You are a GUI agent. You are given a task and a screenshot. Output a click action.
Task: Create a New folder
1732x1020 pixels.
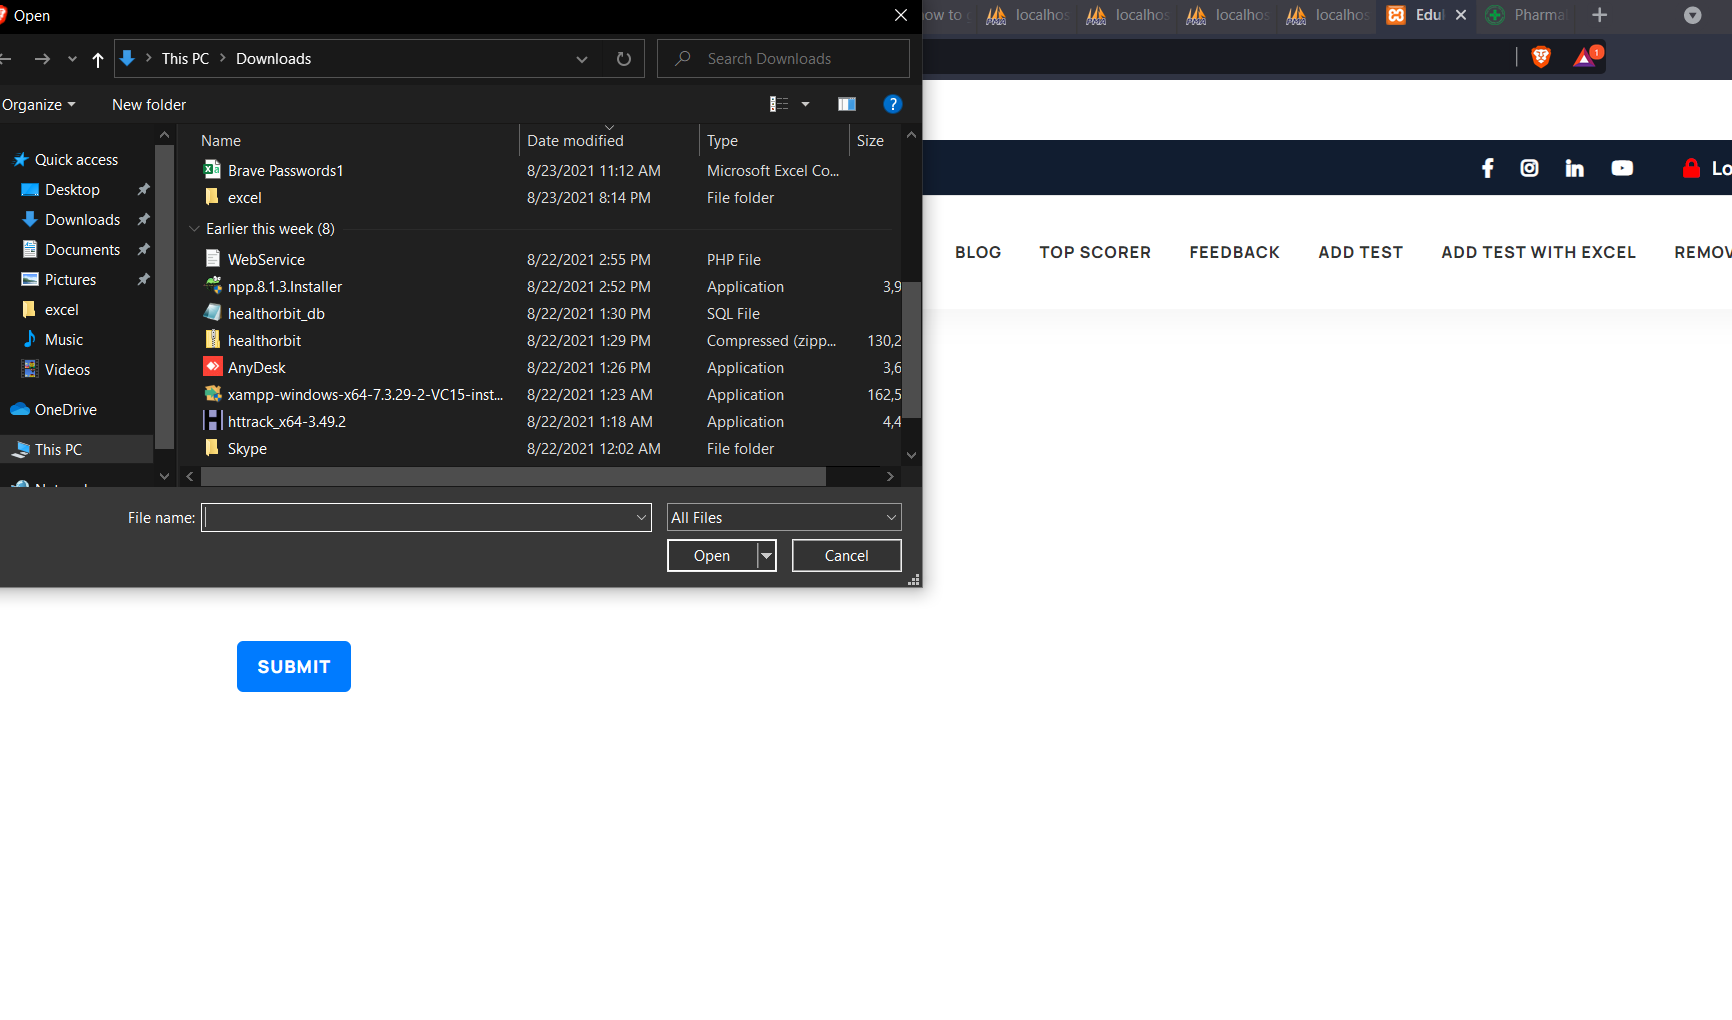click(x=149, y=105)
